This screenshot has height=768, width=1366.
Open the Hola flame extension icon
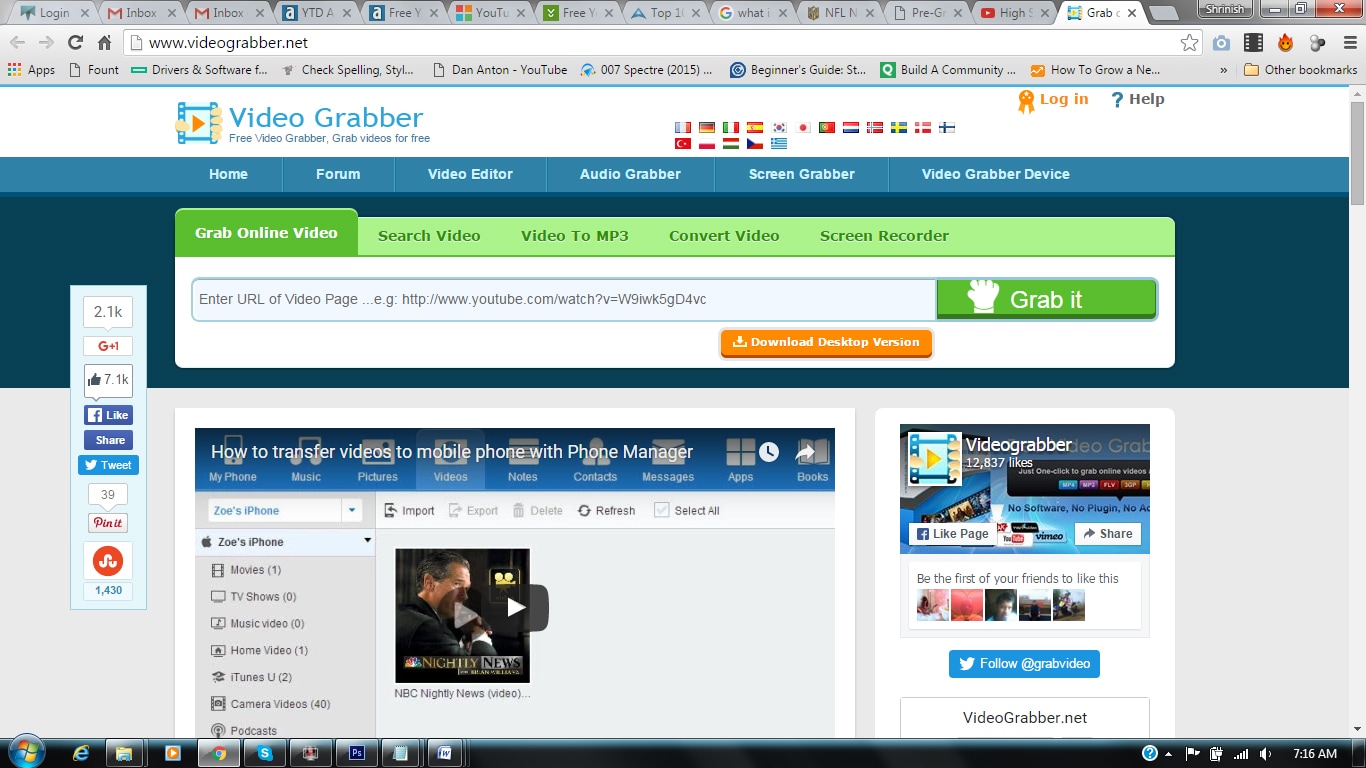pyautogui.click(x=1285, y=43)
